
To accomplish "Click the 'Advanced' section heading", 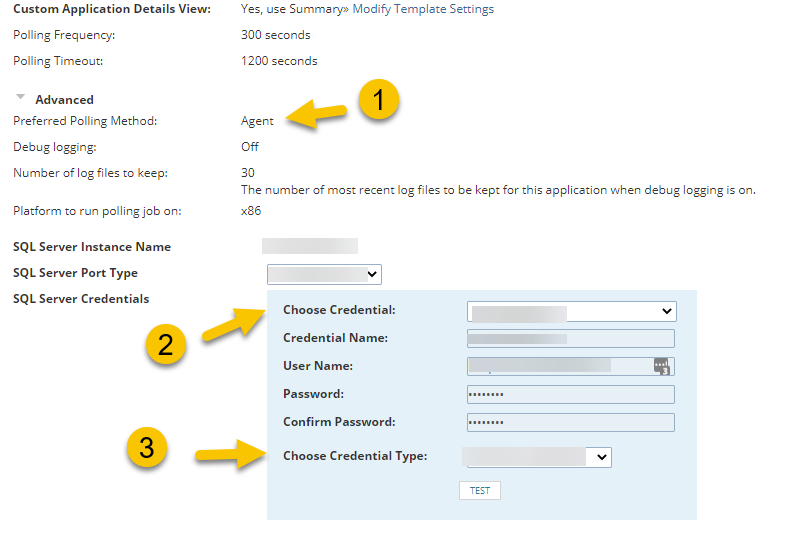I will point(64,100).
